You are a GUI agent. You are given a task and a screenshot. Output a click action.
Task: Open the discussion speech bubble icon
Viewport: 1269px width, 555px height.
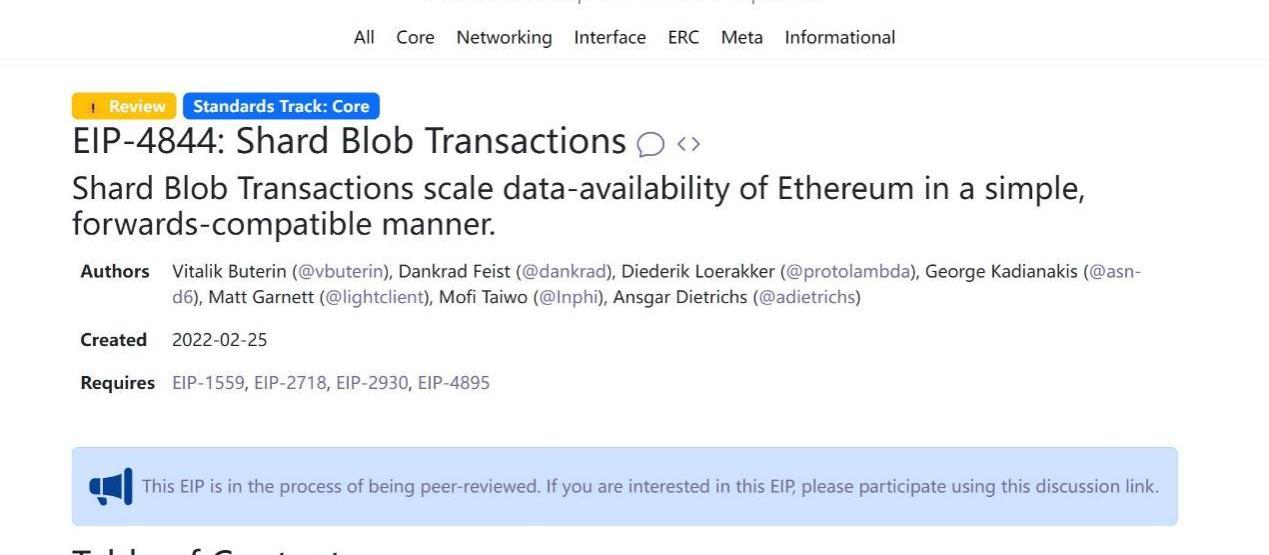coord(650,145)
